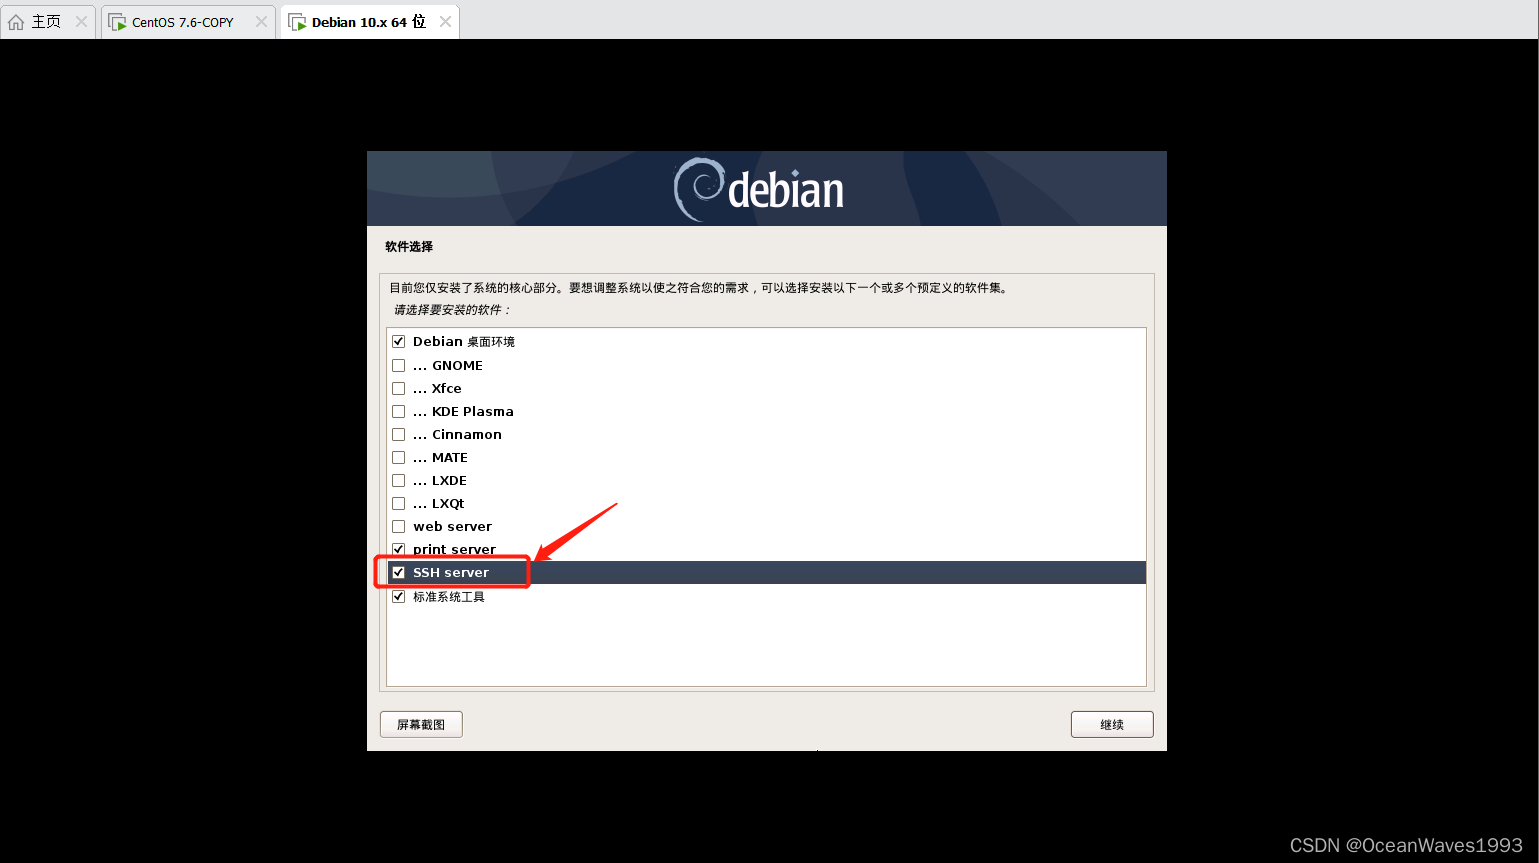Toggle the web server checkbox
Image resolution: width=1539 pixels, height=863 pixels.
click(398, 527)
